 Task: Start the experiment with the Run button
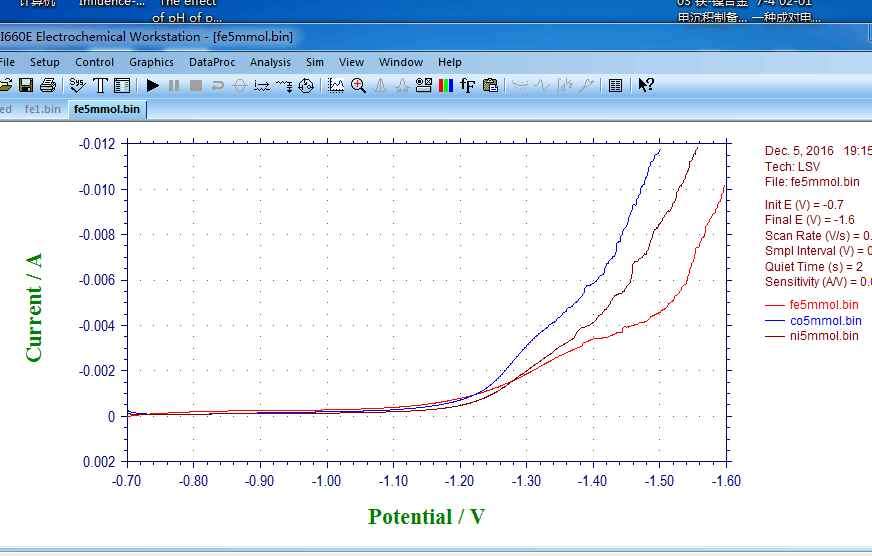[x=152, y=86]
